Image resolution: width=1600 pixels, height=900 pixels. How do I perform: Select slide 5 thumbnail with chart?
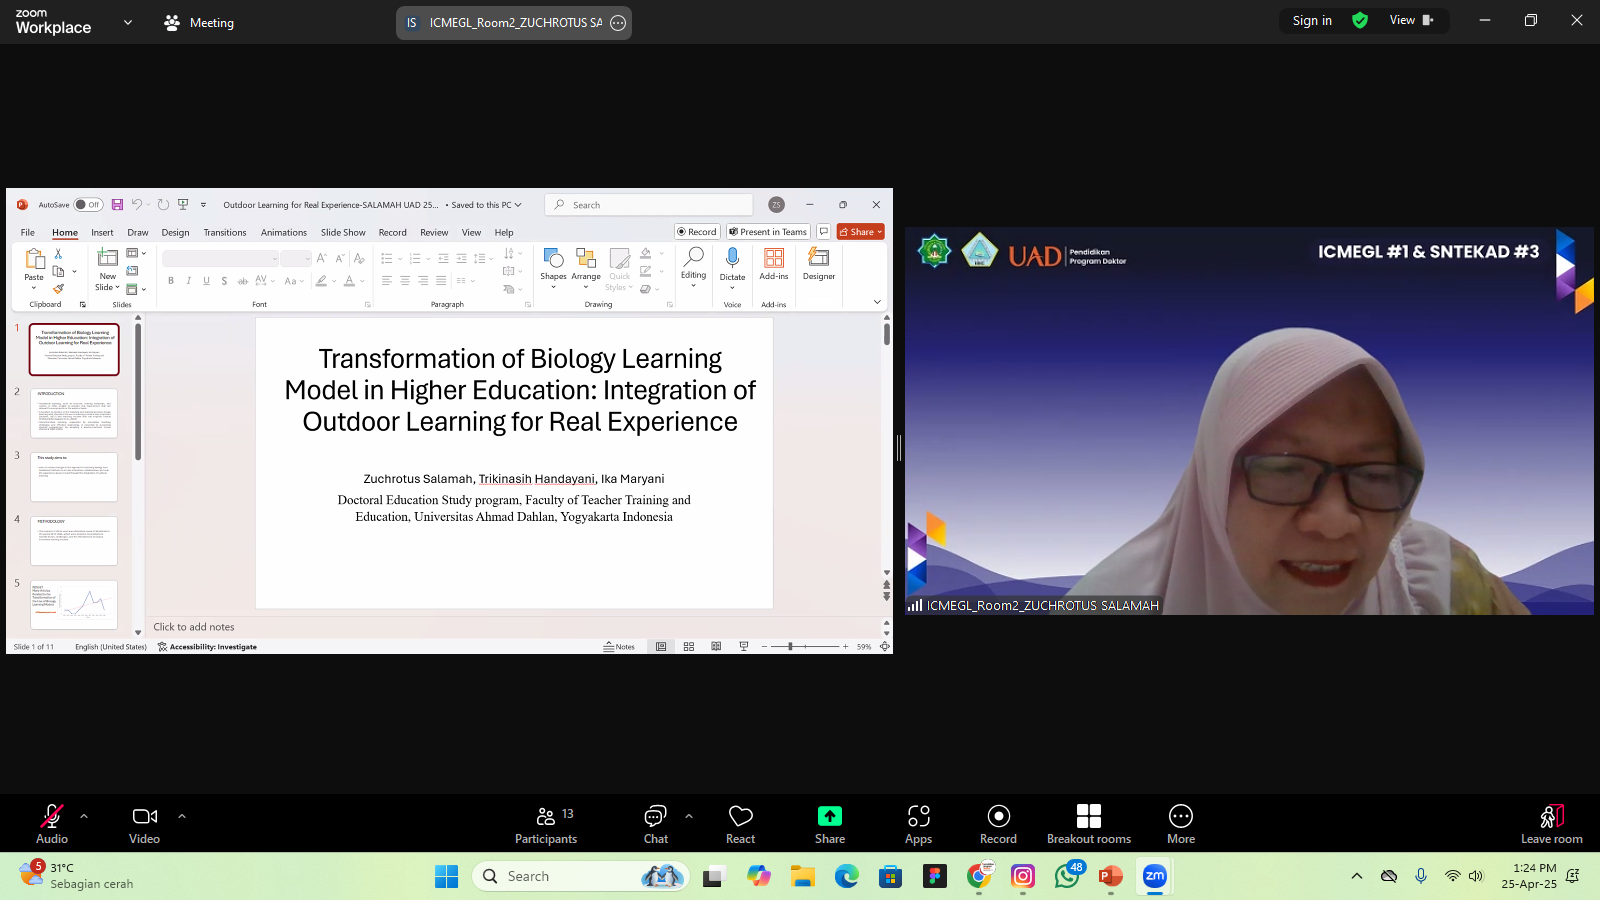click(74, 604)
